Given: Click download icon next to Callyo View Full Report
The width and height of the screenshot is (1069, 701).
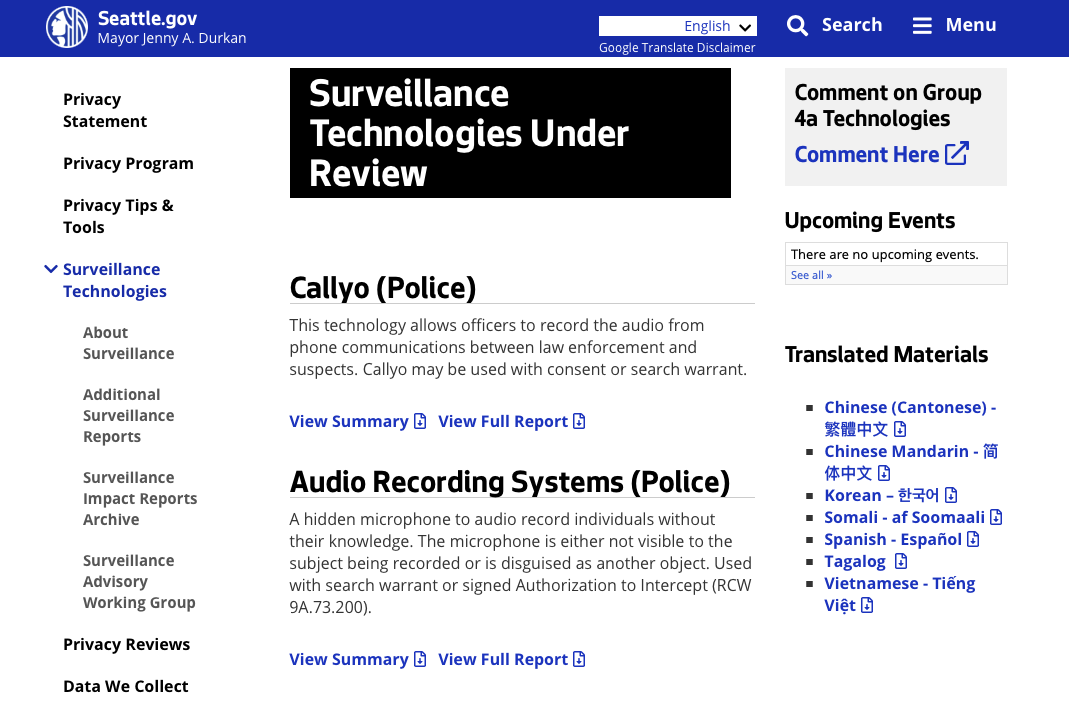Looking at the screenshot, I should point(579,422).
